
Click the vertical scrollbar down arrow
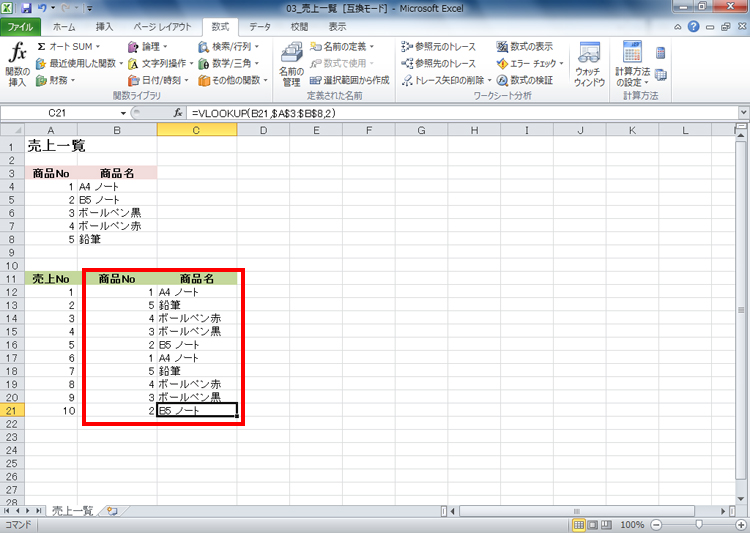click(x=741, y=499)
